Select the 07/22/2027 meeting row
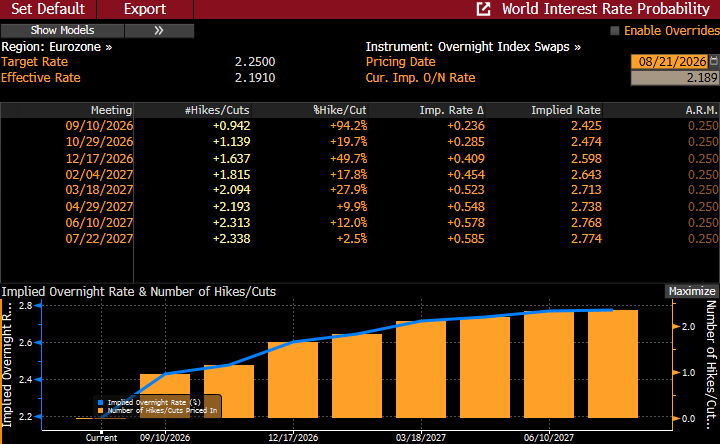 click(360, 239)
